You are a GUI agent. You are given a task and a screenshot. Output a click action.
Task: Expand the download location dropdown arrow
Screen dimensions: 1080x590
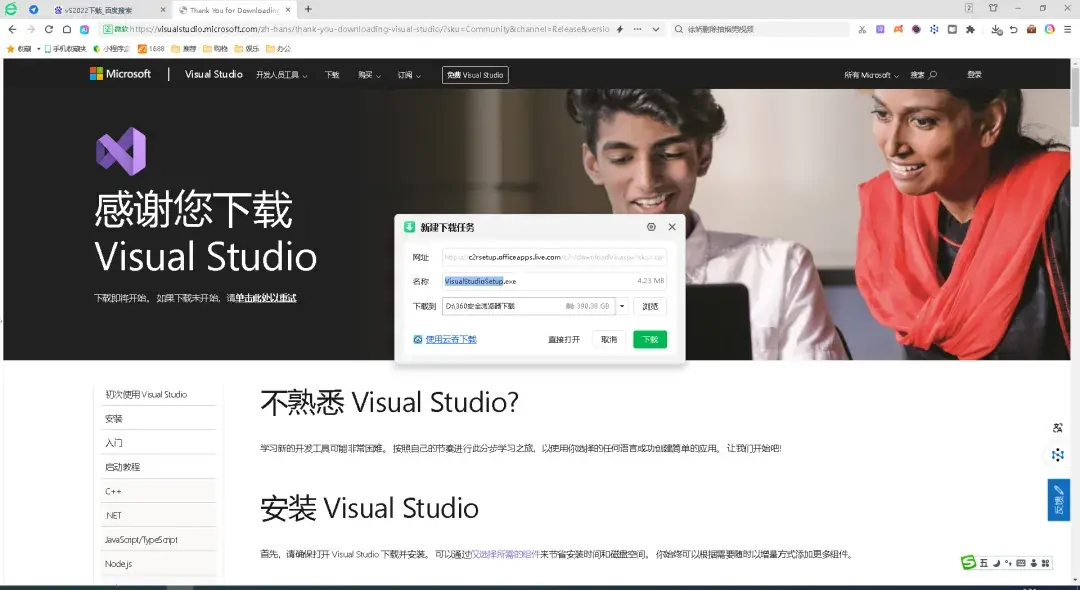[622, 306]
